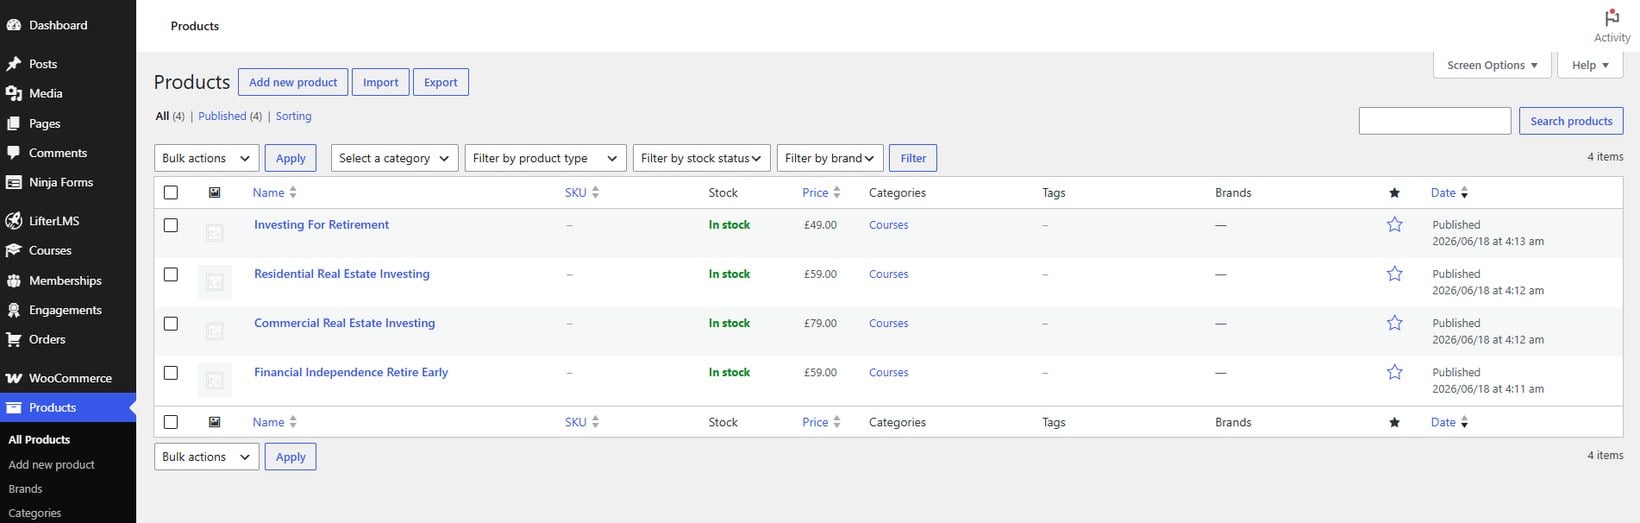Expand Screen Options panel

(x=1492, y=65)
